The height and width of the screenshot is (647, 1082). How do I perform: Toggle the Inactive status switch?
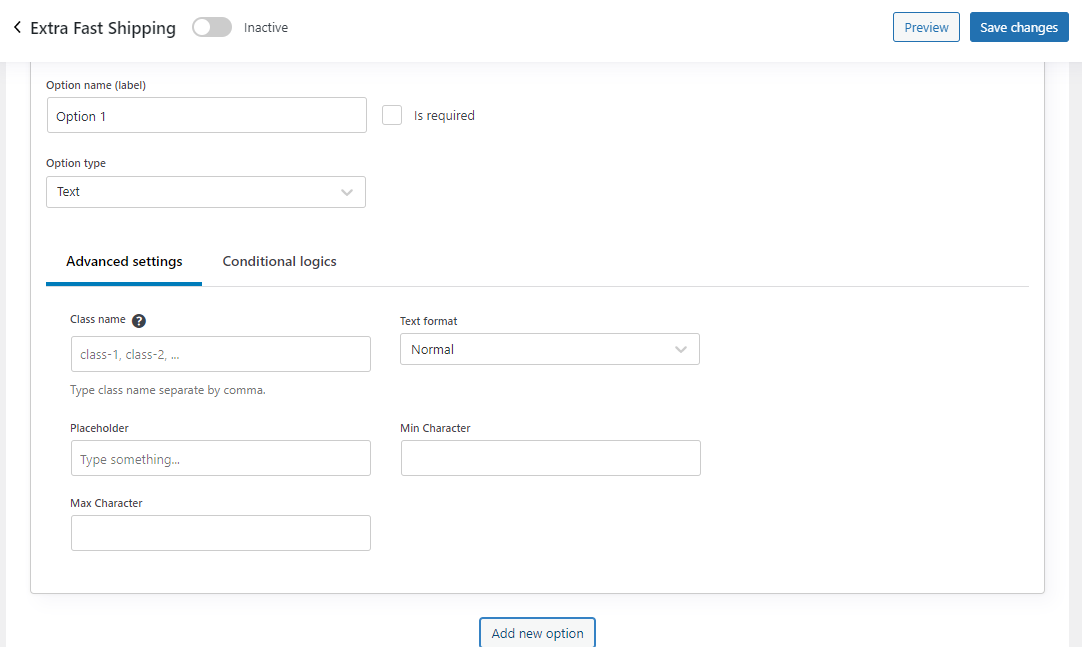pos(212,27)
